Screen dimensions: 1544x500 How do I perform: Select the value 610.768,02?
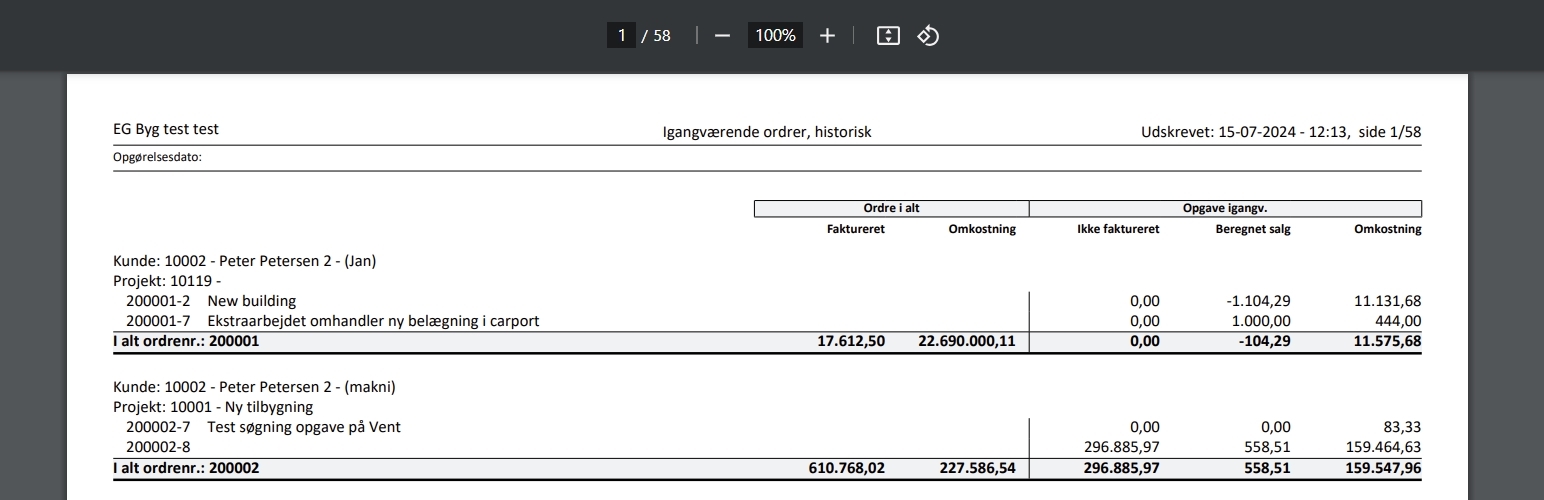click(x=845, y=467)
